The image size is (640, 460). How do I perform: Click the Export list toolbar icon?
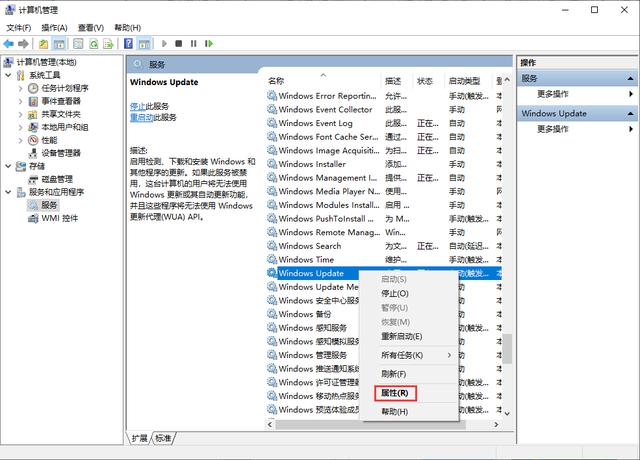pyautogui.click(x=108, y=44)
